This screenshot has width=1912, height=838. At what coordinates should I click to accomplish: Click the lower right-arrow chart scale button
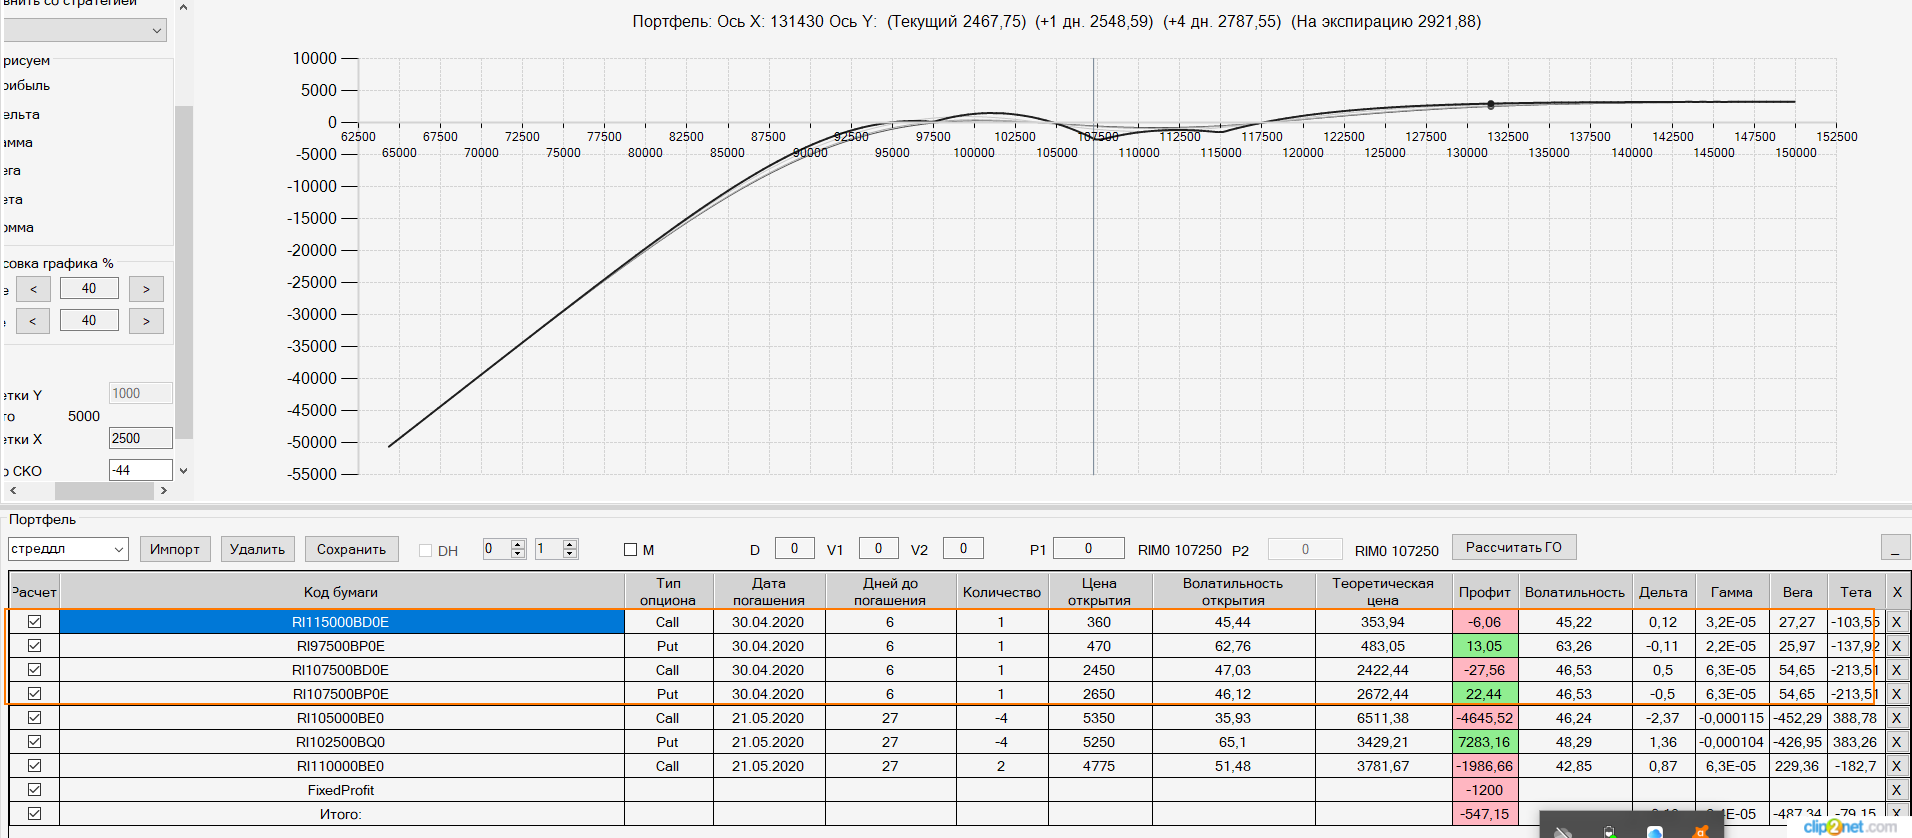pyautogui.click(x=146, y=321)
